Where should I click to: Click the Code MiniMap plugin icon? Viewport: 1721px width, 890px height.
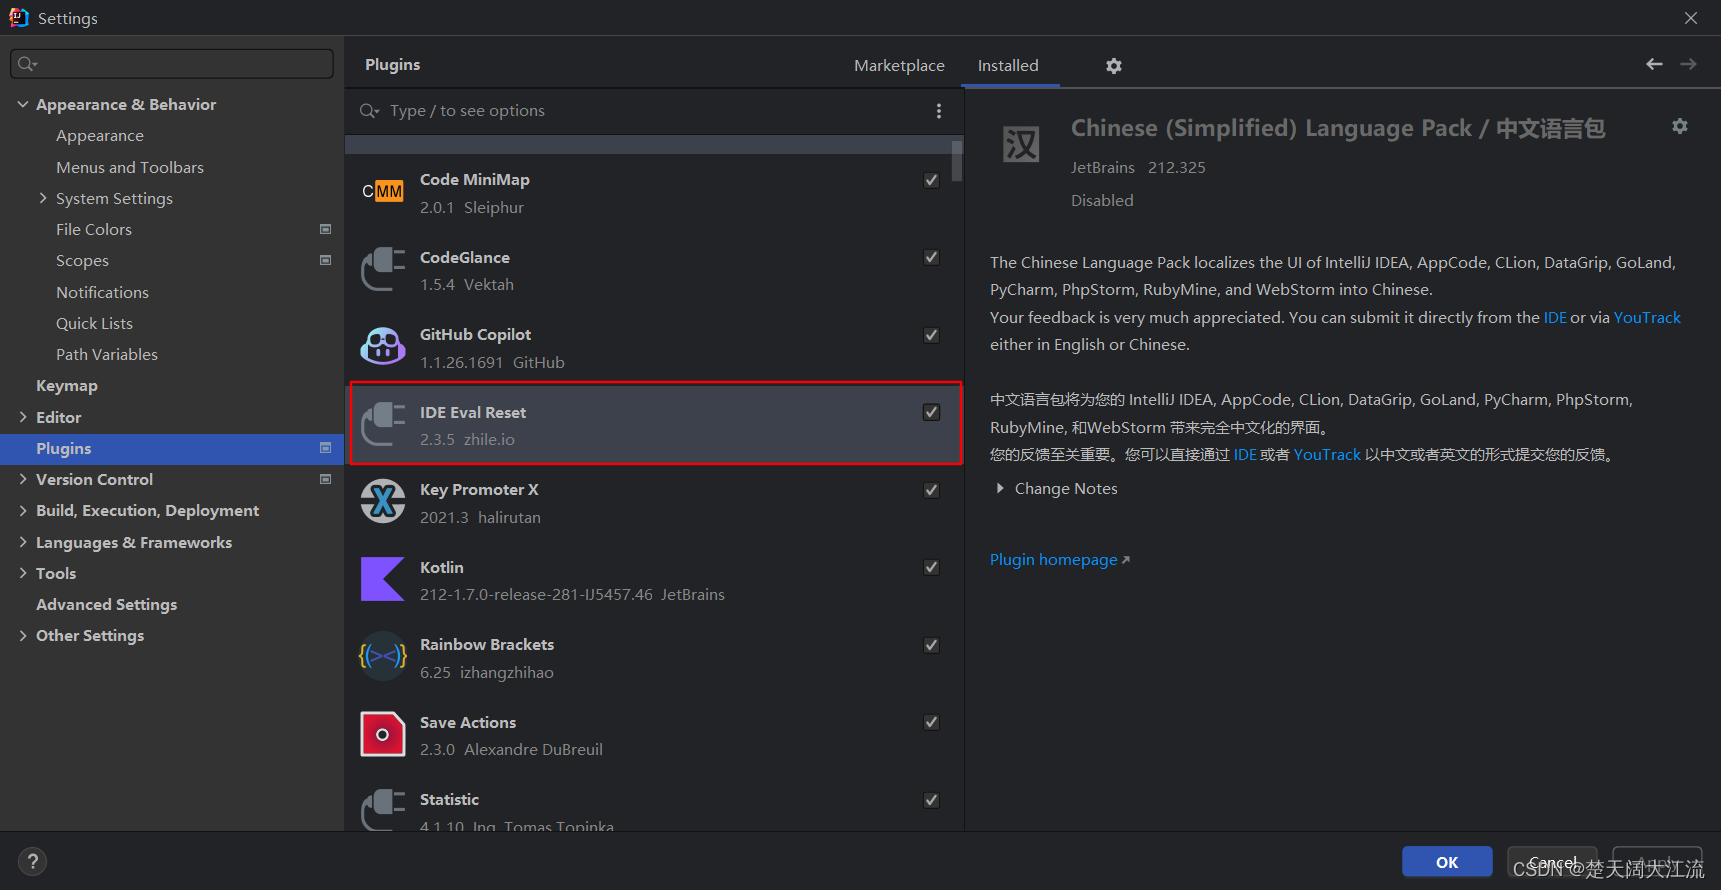pos(382,192)
